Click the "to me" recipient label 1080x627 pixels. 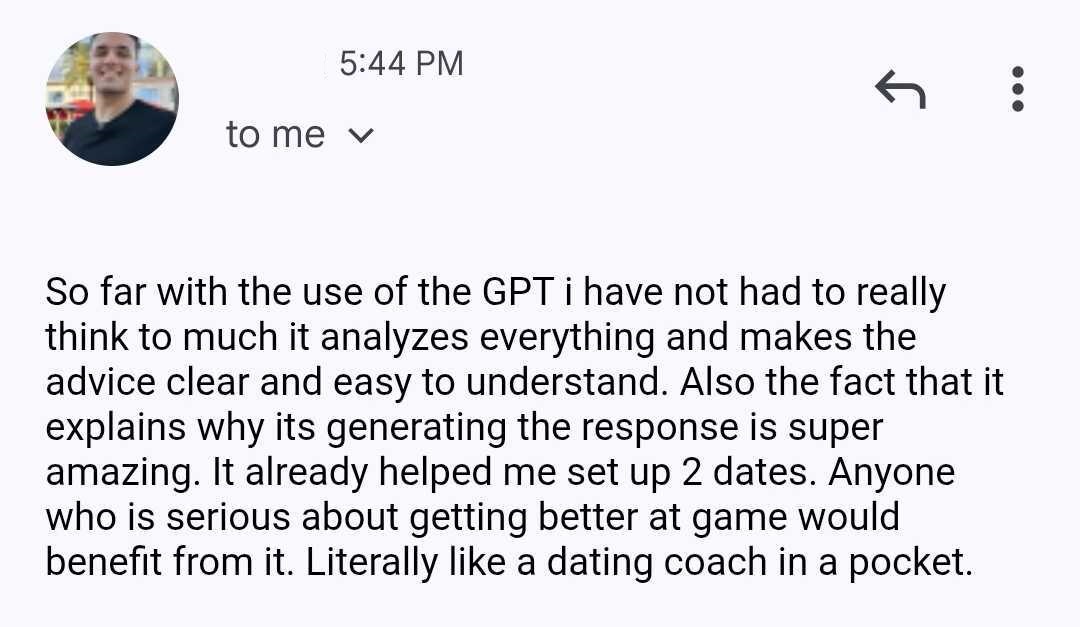click(275, 135)
